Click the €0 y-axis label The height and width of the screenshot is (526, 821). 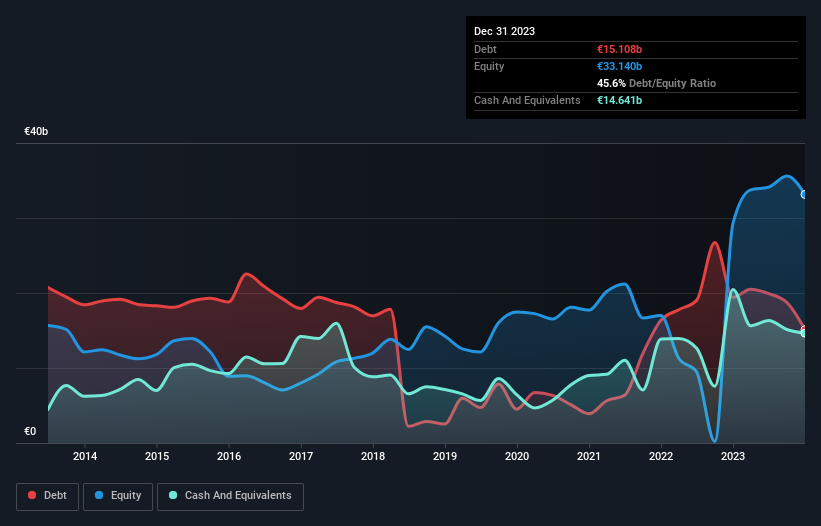pyautogui.click(x=30, y=431)
